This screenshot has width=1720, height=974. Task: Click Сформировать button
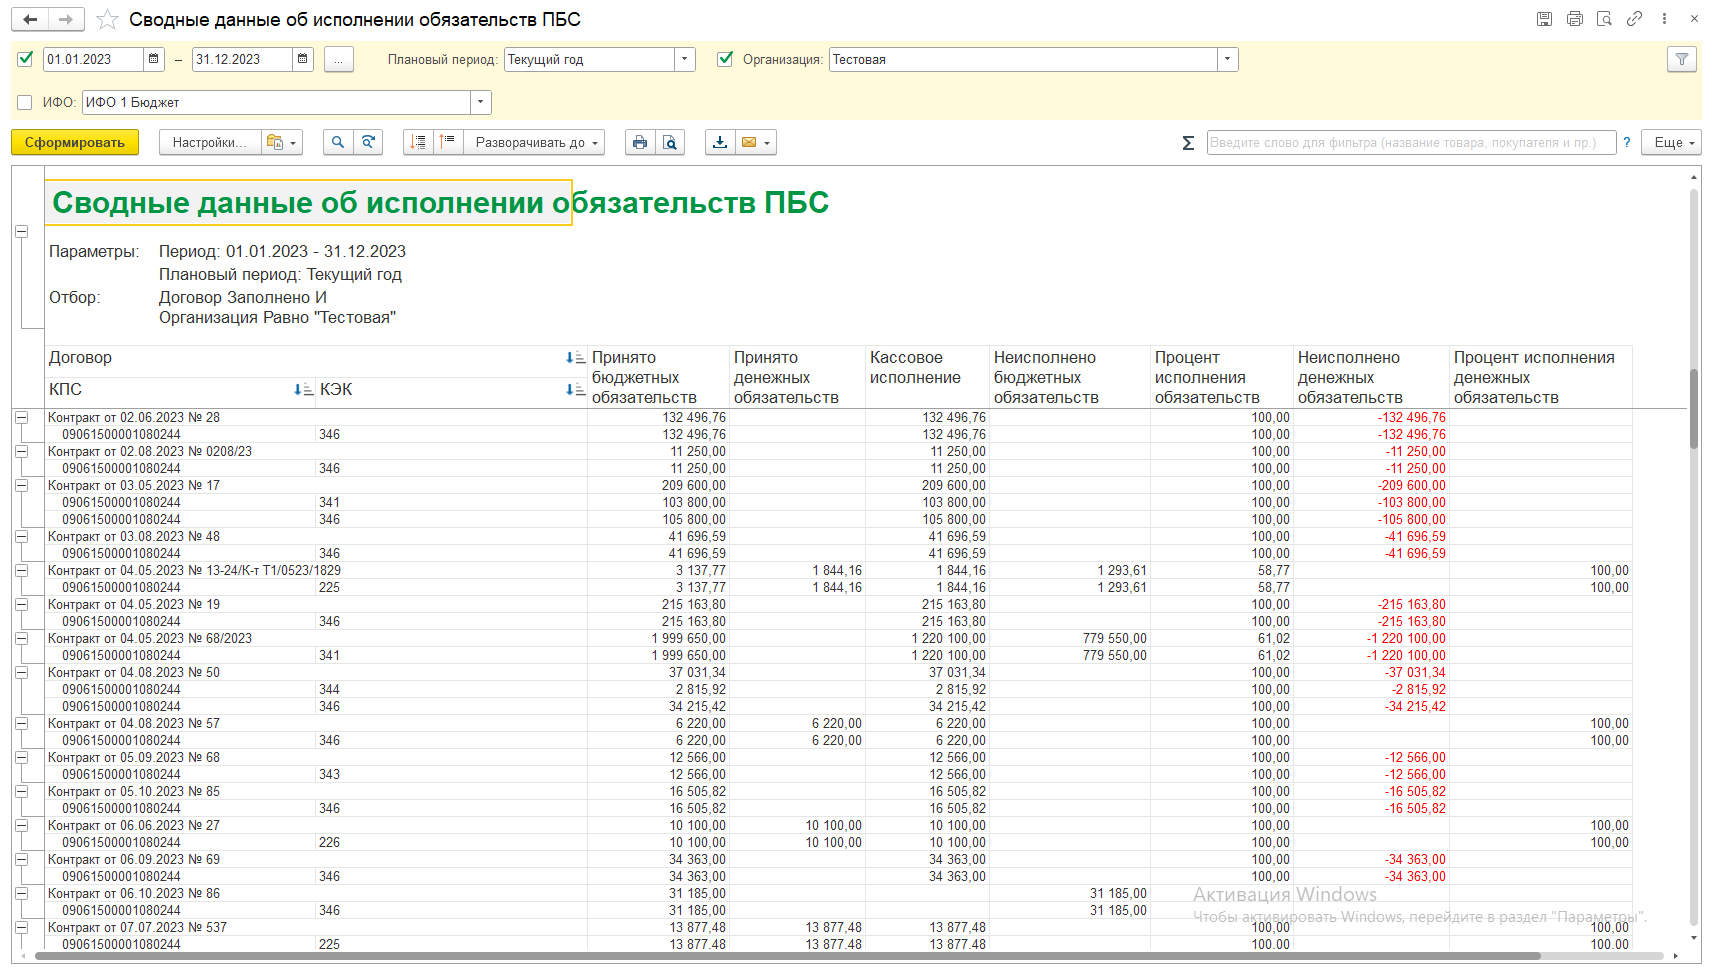pyautogui.click(x=75, y=143)
